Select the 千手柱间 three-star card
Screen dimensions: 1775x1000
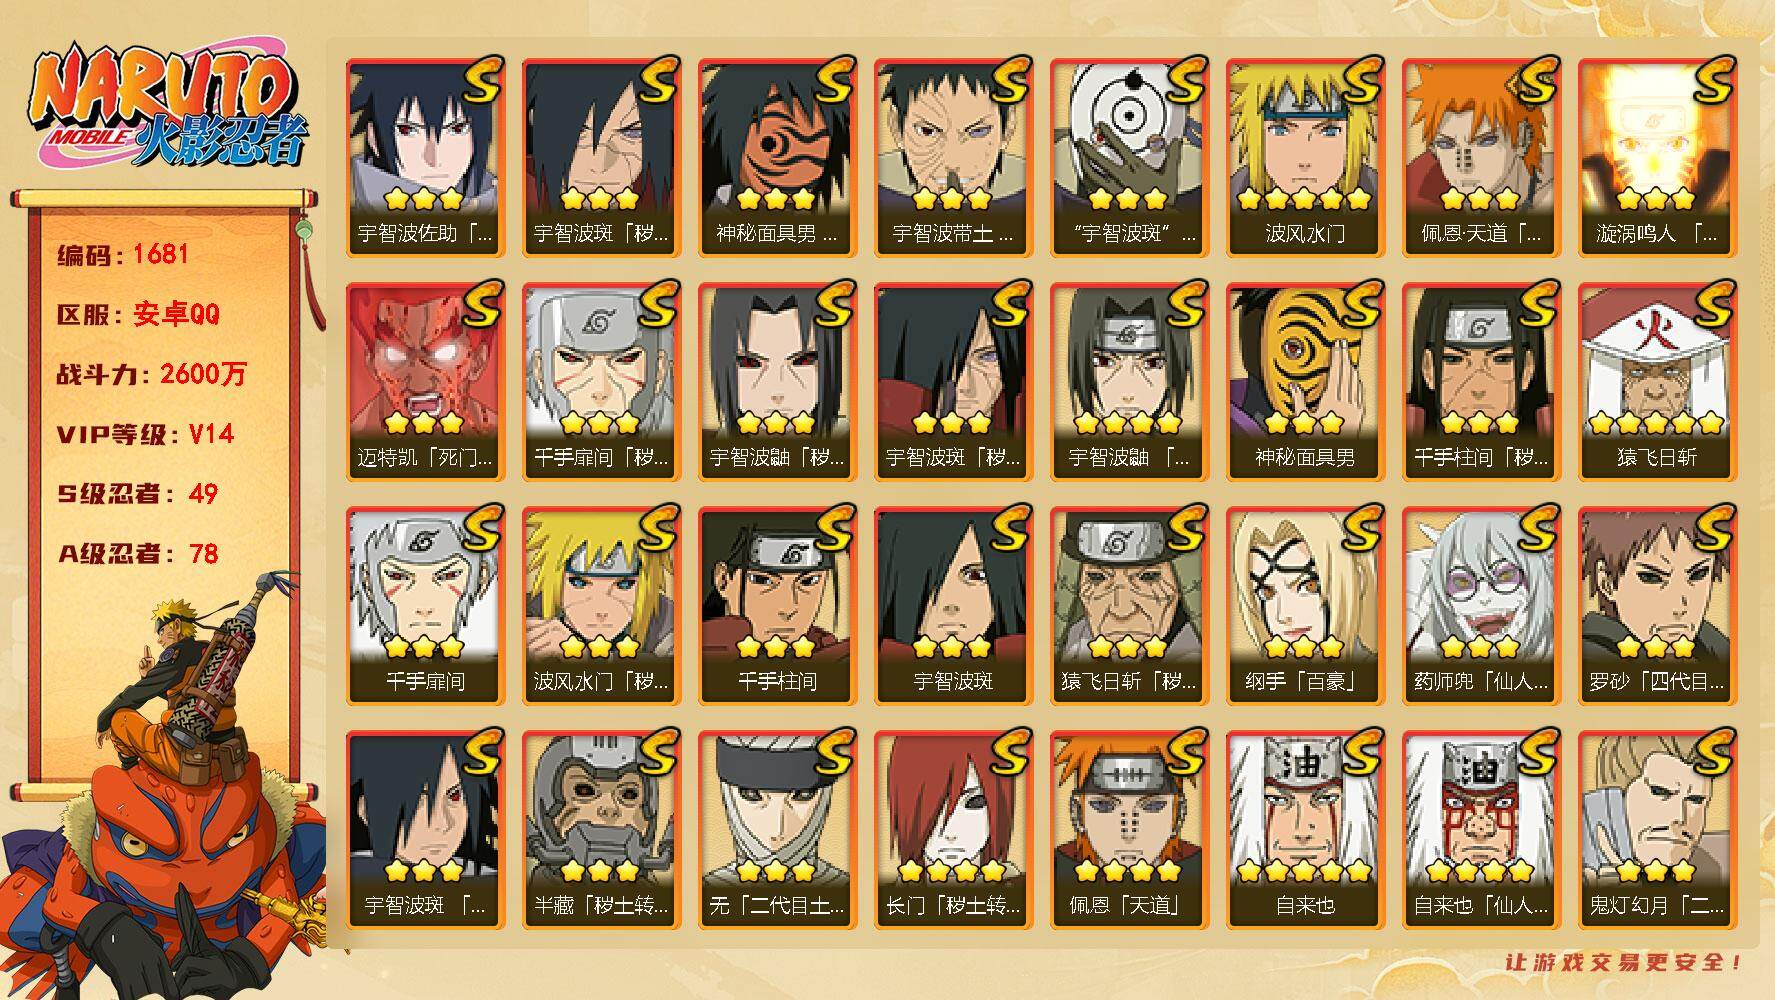coord(777,606)
